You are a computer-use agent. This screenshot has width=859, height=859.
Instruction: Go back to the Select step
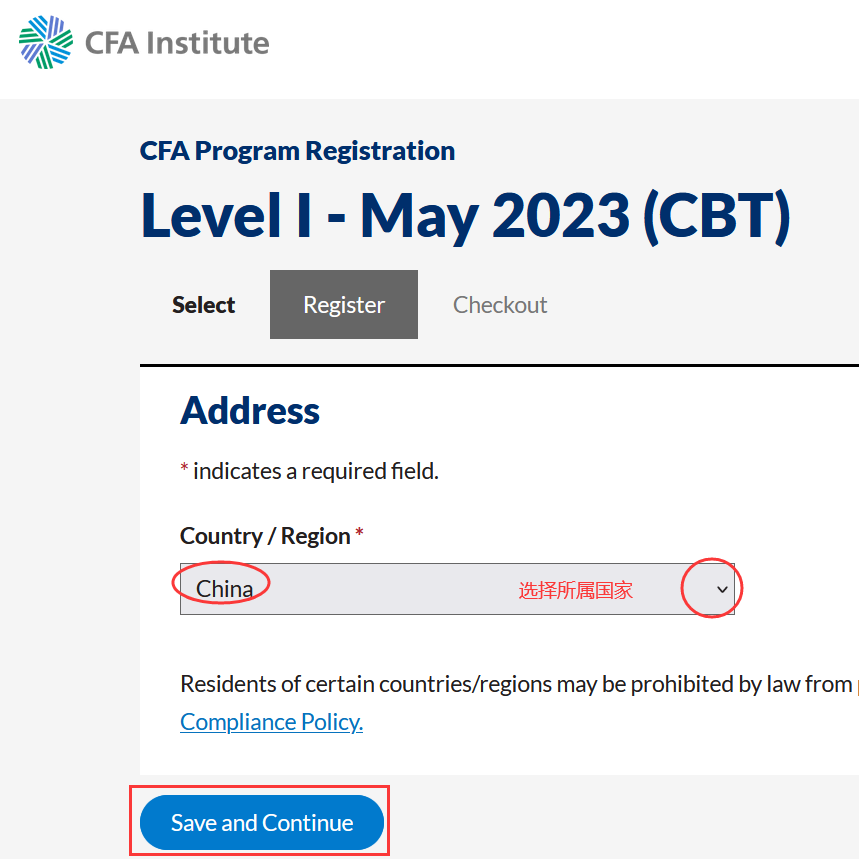click(x=203, y=305)
